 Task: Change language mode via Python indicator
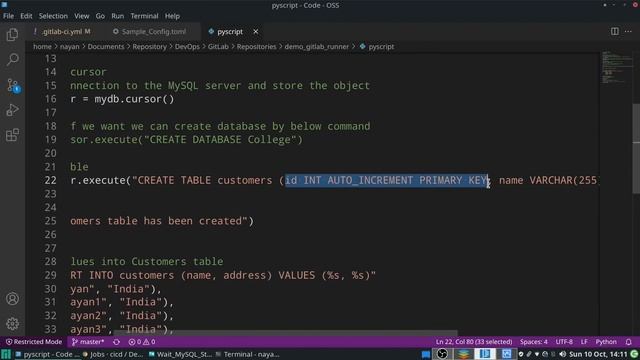click(x=606, y=342)
